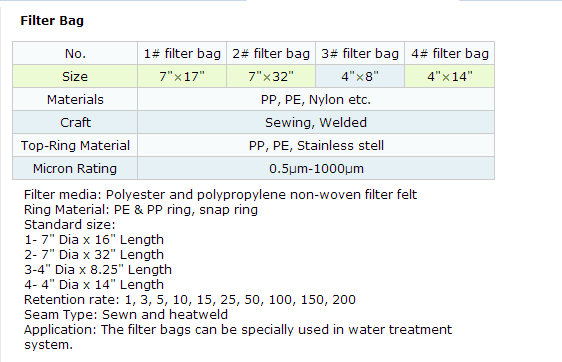Select the 2# filter bag header cell

click(x=271, y=53)
